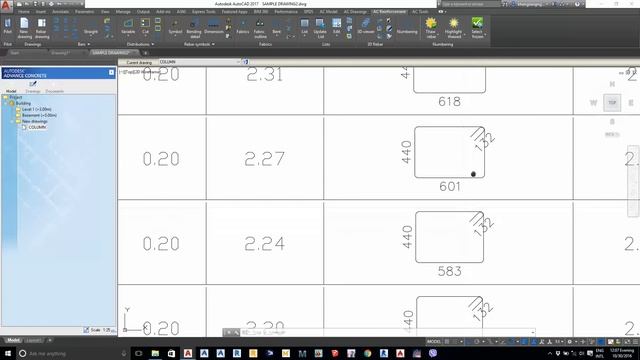Open Chrome from the taskbar
The height and width of the screenshot is (360, 640).
[367, 353]
